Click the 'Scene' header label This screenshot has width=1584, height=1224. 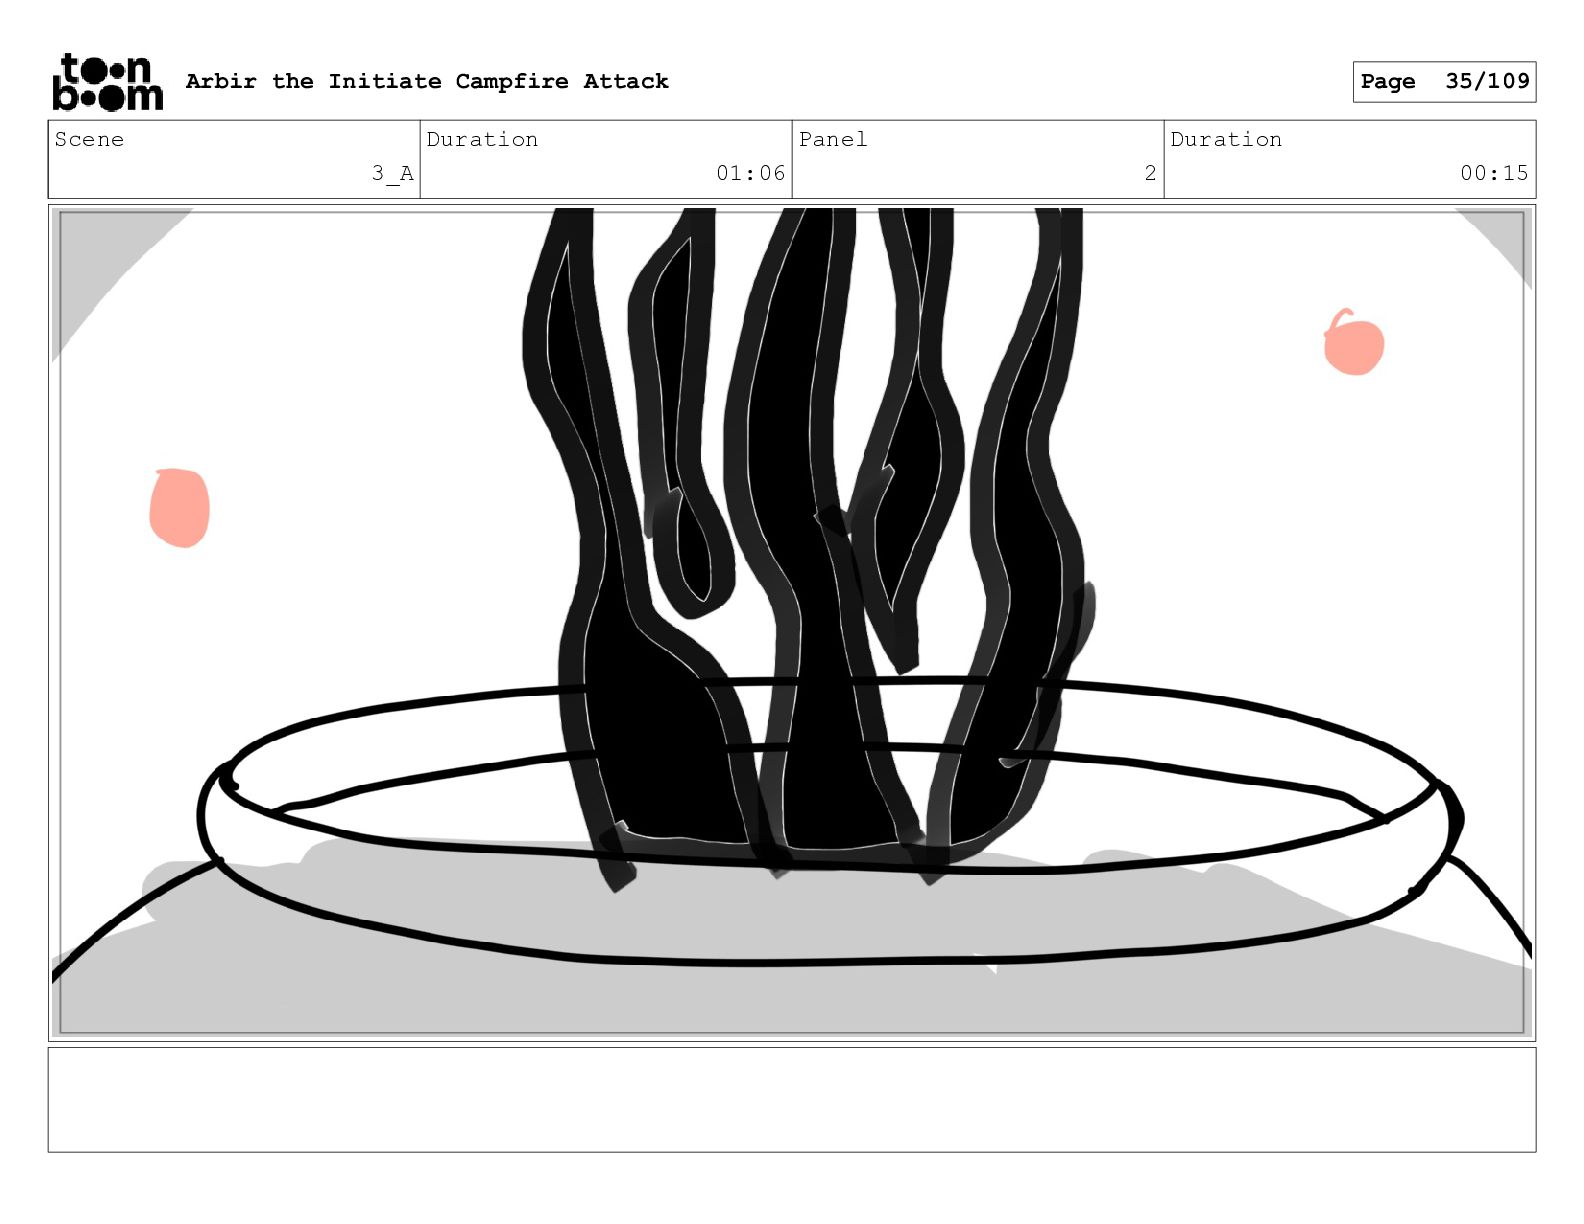[89, 139]
